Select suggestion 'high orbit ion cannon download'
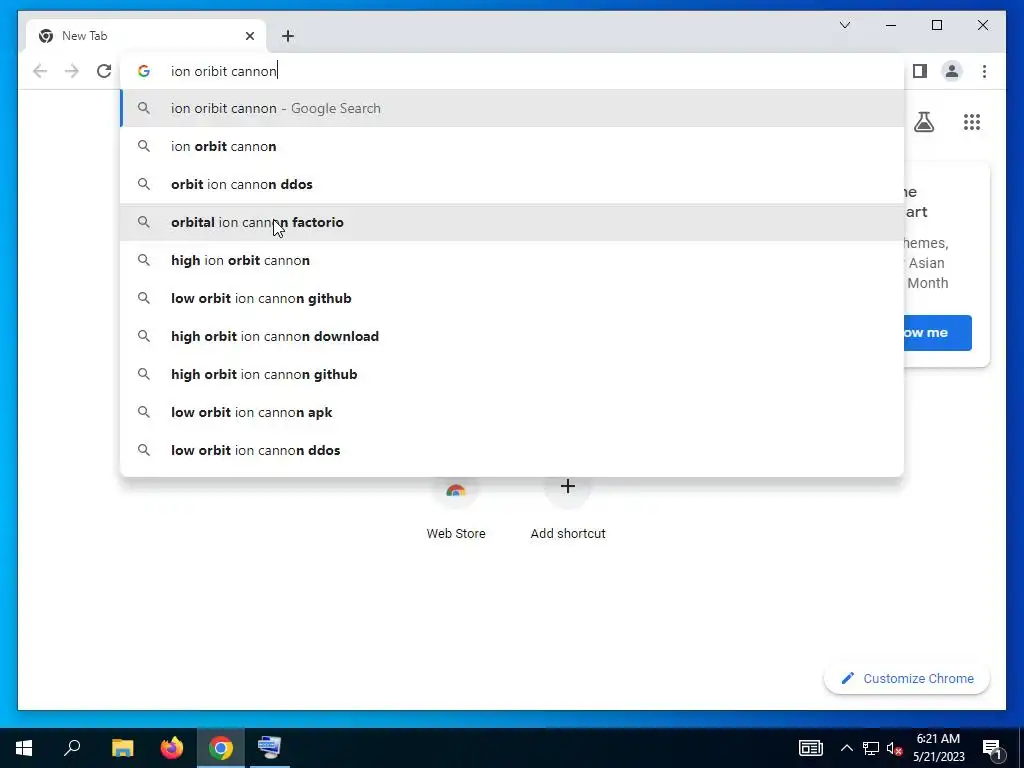Screen dimensions: 1024x768 pyautogui.click(x=513, y=336)
